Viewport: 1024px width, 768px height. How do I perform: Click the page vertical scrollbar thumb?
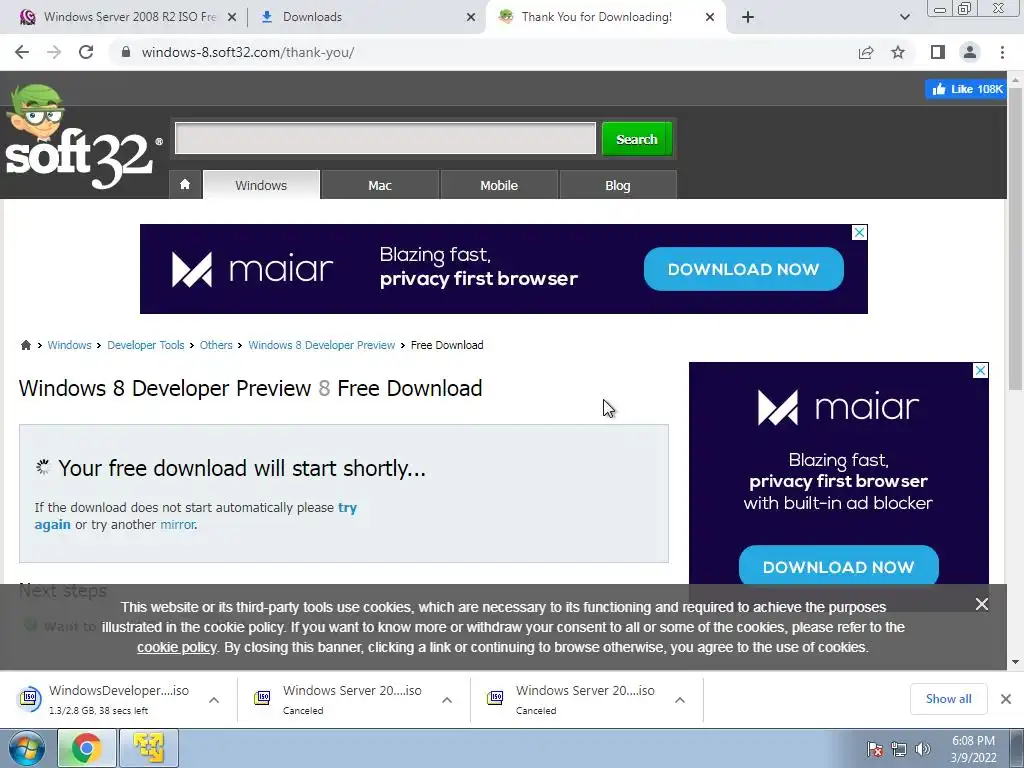point(1016,238)
